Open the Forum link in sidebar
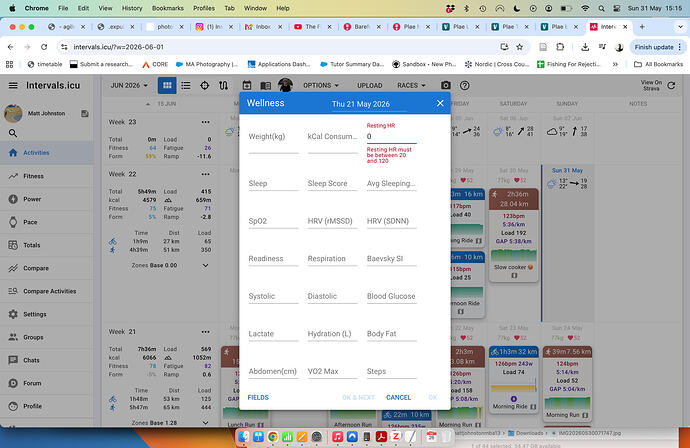The width and height of the screenshot is (690, 448). pos(47,383)
